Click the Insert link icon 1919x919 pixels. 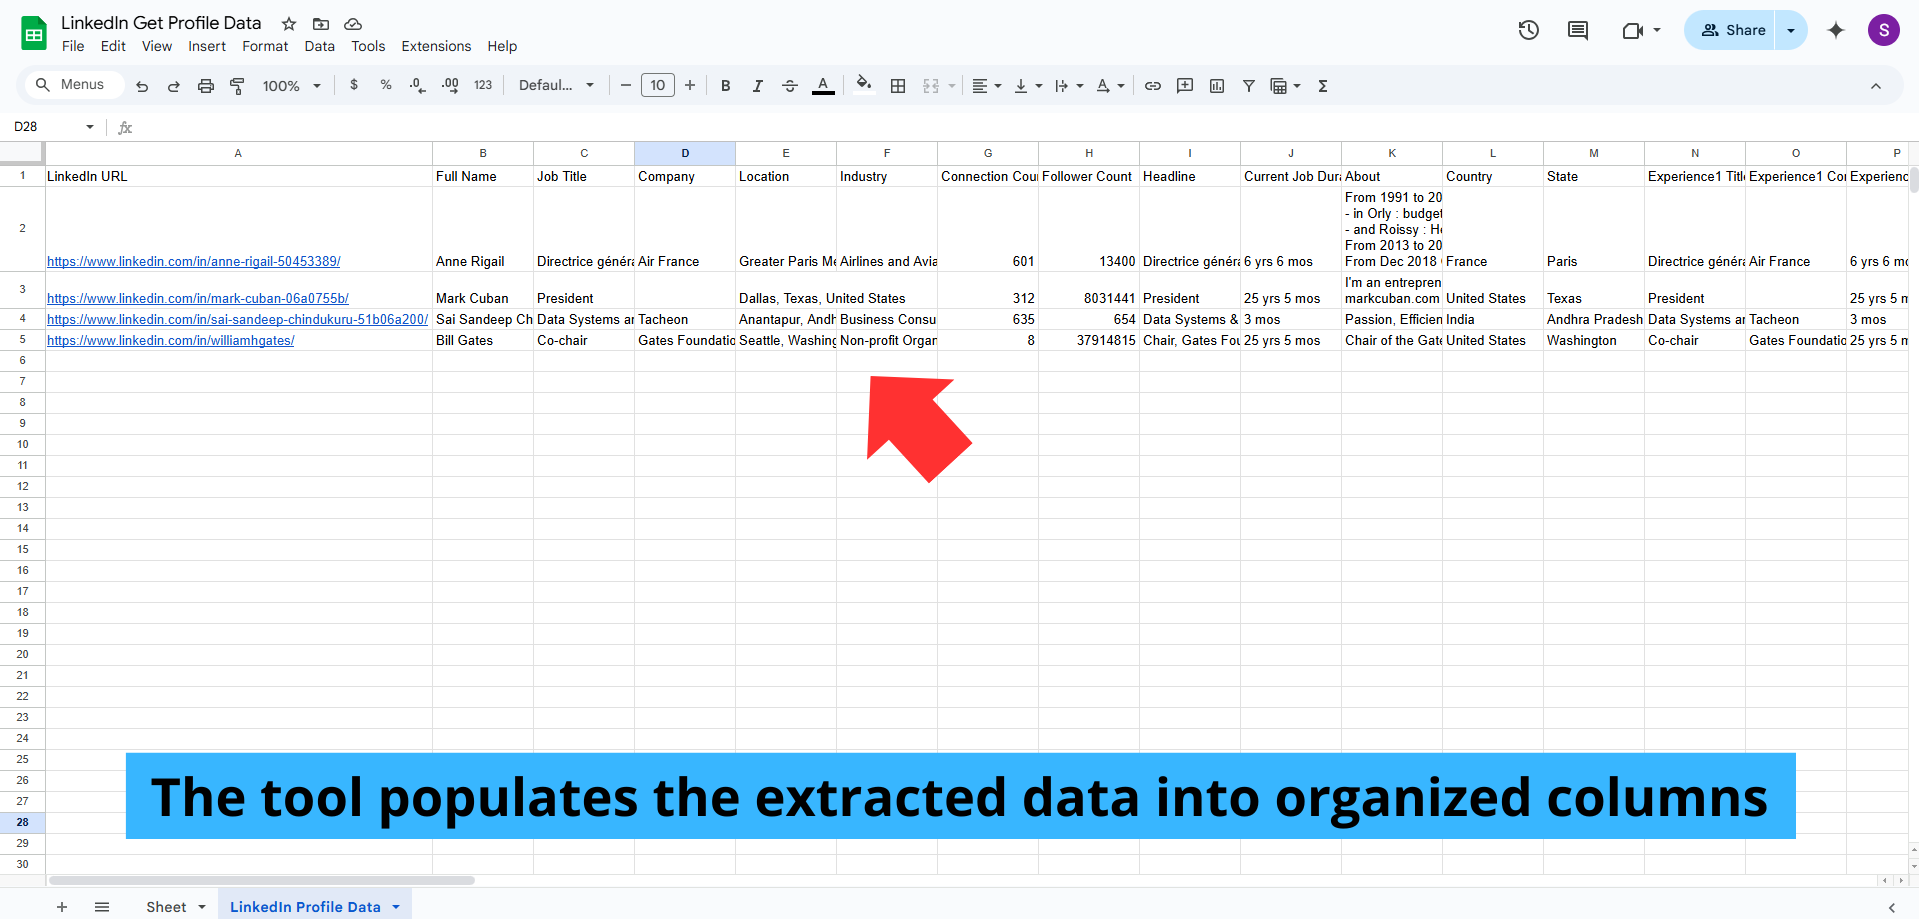(1153, 86)
